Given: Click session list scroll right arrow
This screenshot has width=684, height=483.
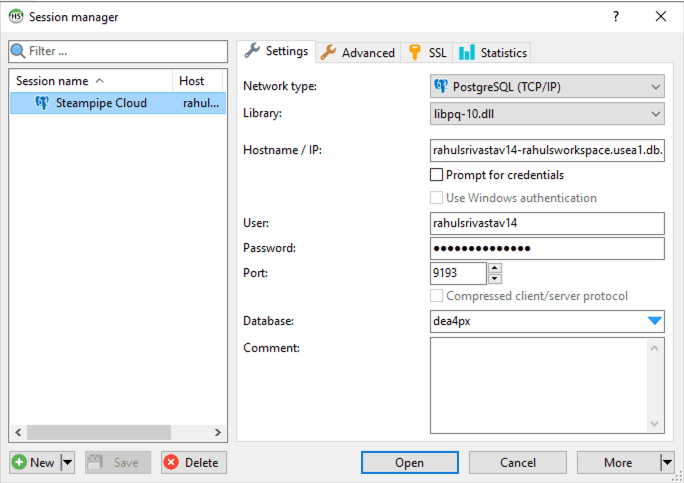Looking at the screenshot, I should point(218,432).
